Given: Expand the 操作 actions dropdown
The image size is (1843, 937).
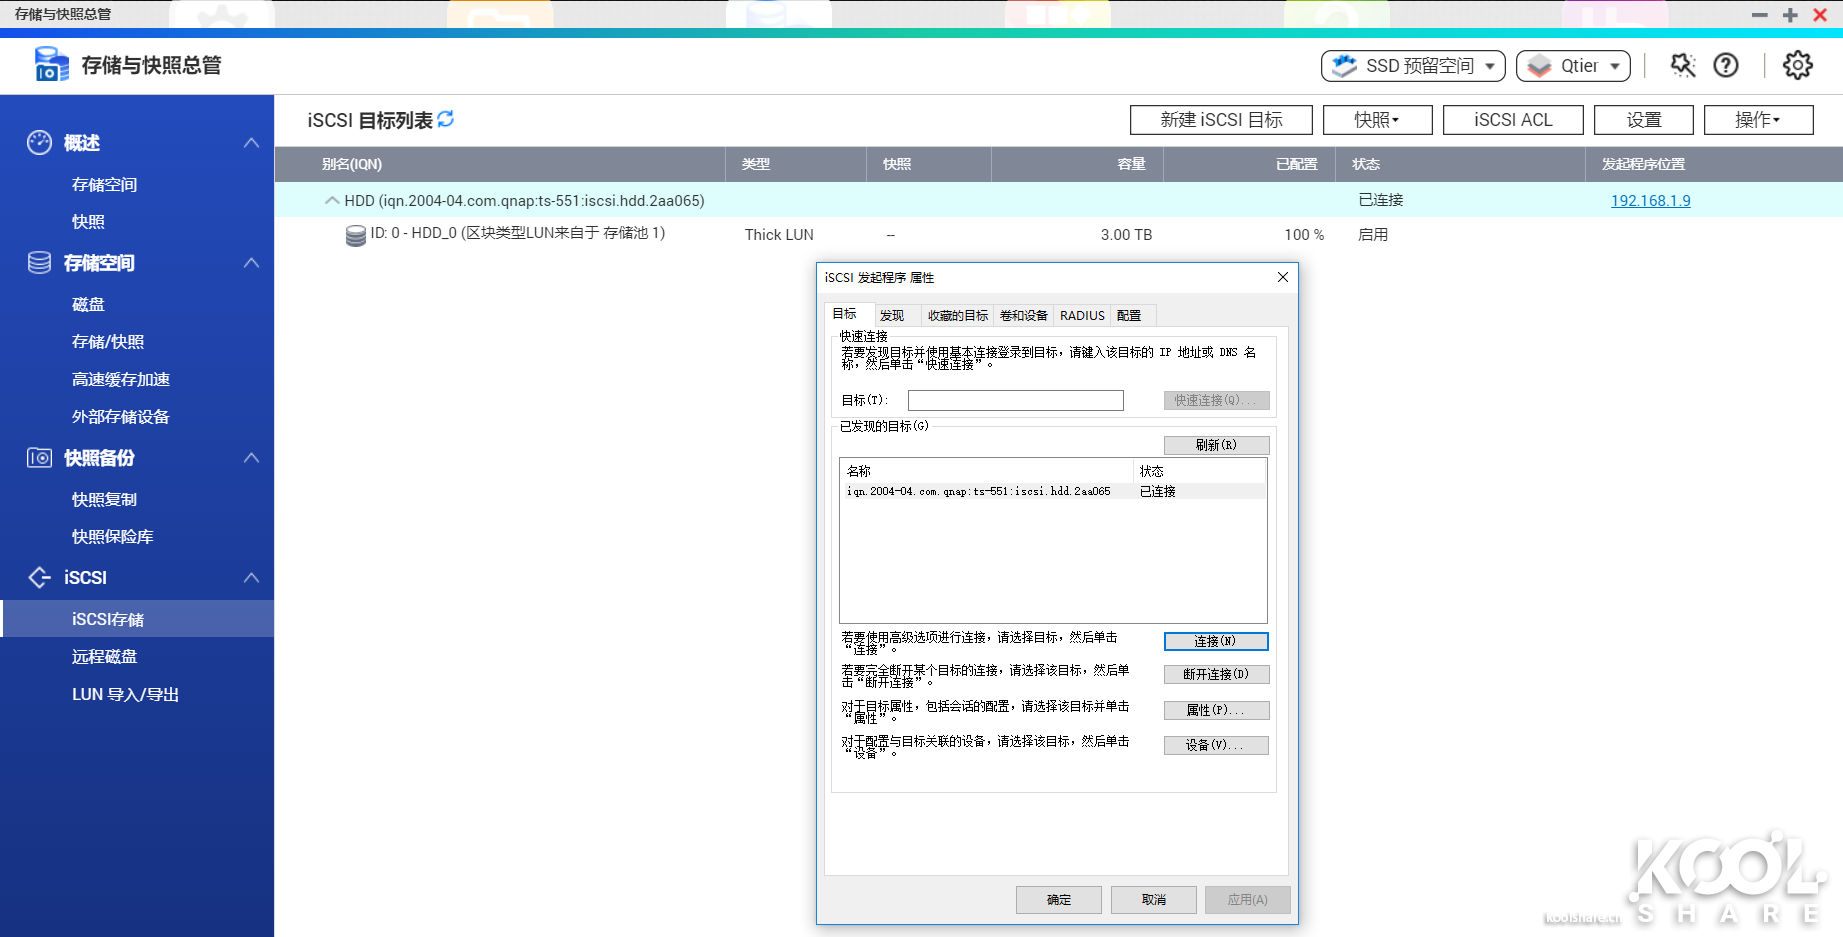Looking at the screenshot, I should 1758,120.
